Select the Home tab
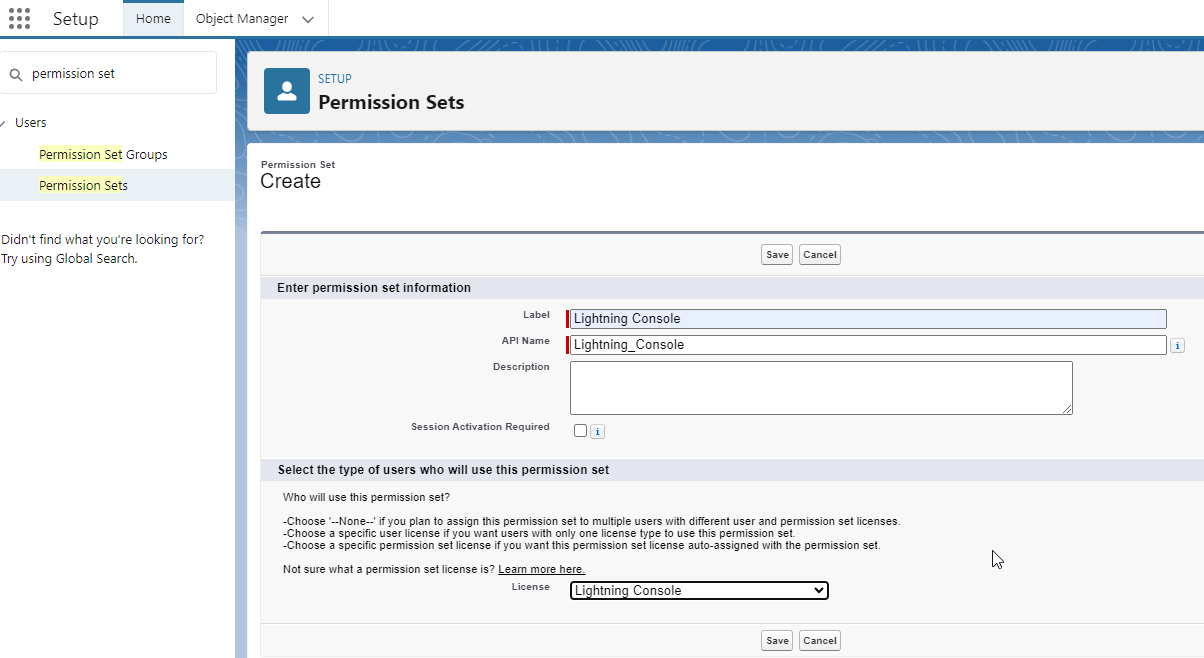 click(x=152, y=18)
